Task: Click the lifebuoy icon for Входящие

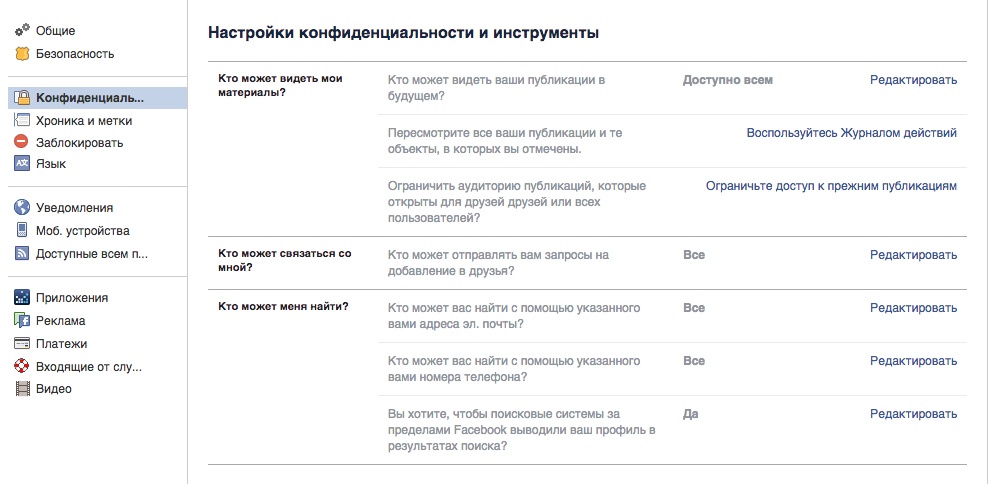Action: [22, 366]
